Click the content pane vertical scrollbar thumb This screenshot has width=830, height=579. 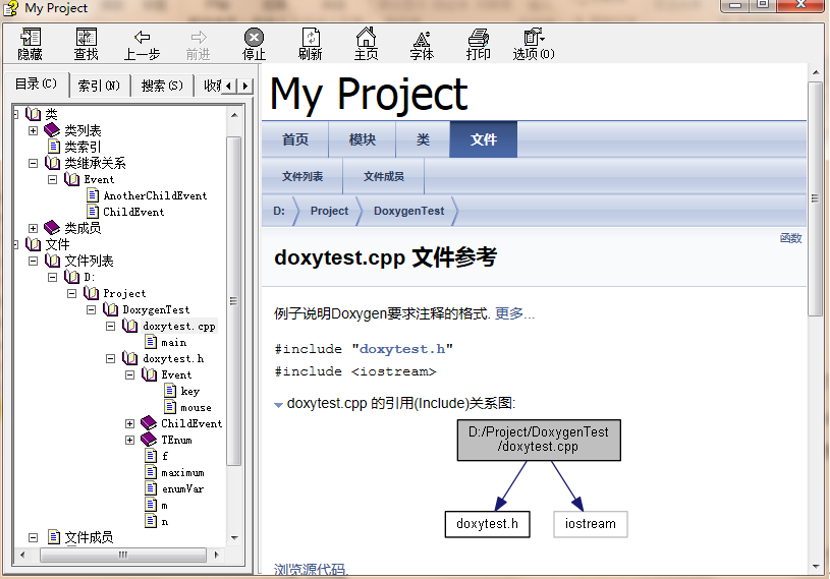click(815, 198)
